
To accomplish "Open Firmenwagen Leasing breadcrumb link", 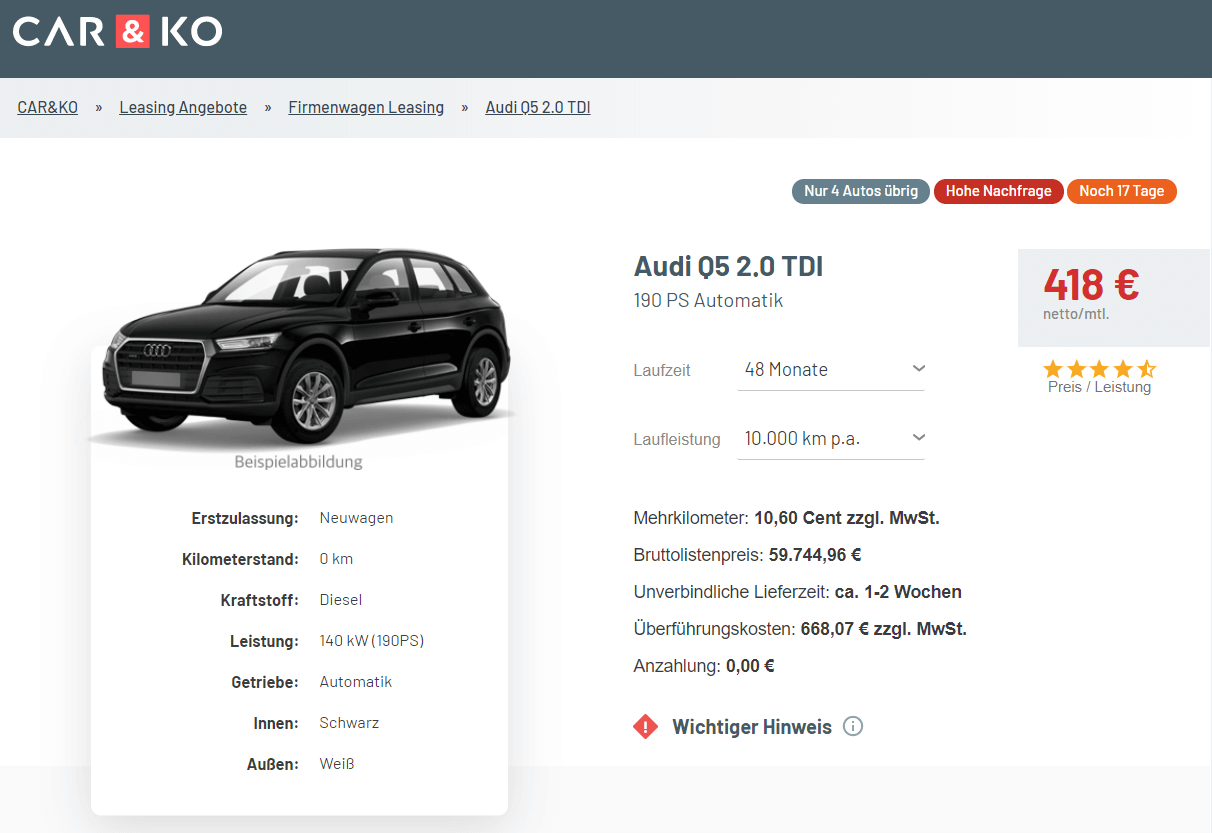I will [366, 108].
